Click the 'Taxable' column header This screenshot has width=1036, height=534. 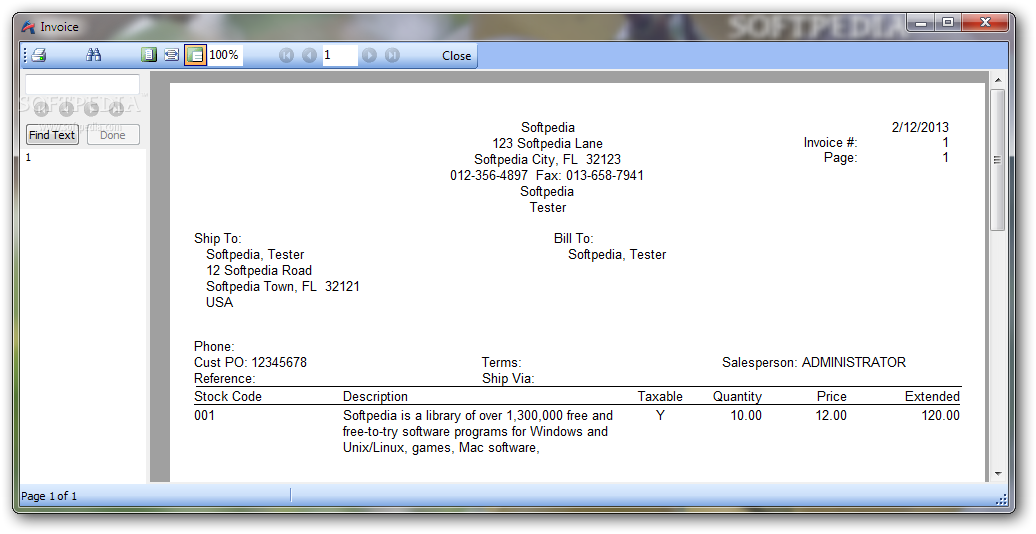[x=660, y=397]
